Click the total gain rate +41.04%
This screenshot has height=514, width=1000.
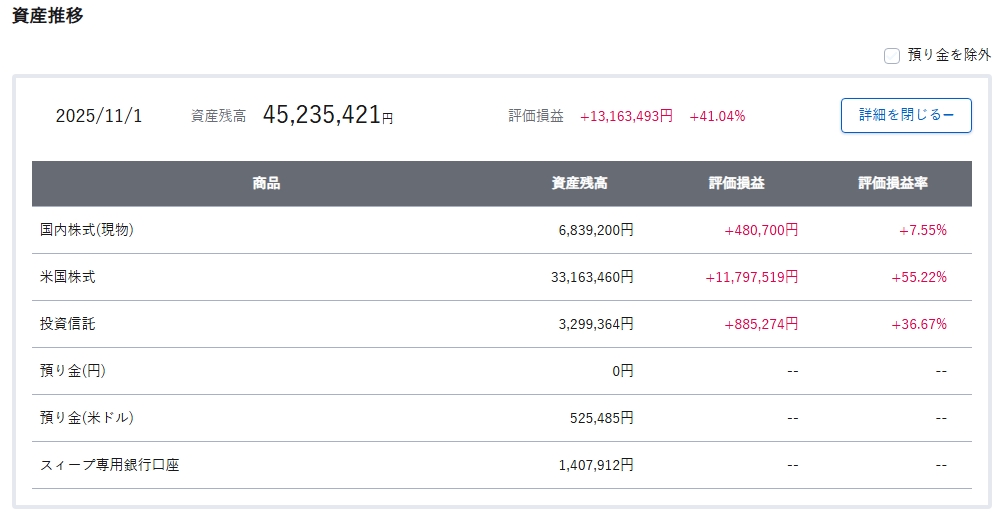coord(717,116)
